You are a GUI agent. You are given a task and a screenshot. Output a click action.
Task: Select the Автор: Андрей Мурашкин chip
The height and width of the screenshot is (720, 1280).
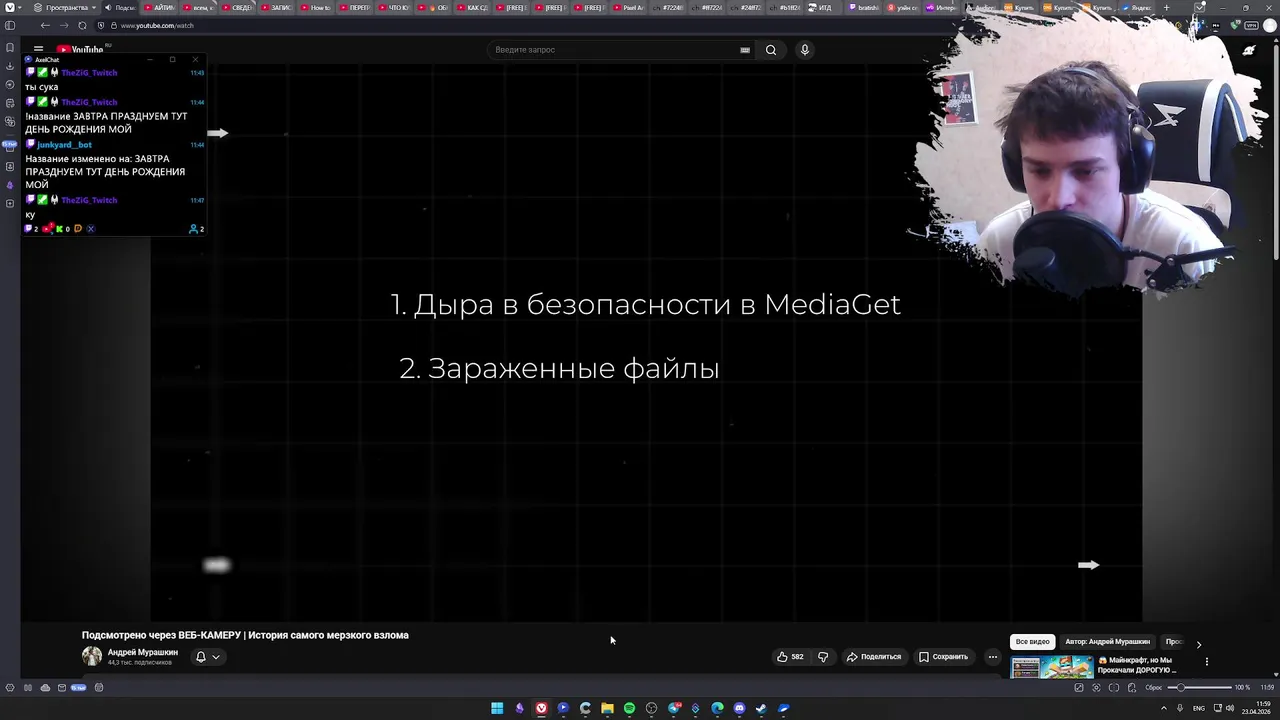[1107, 642]
